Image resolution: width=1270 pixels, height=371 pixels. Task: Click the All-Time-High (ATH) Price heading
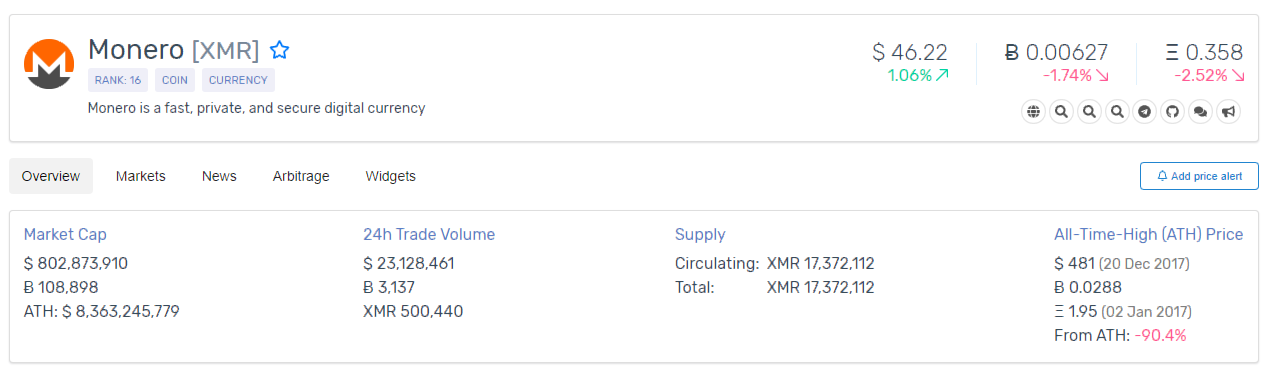[x=1149, y=234]
